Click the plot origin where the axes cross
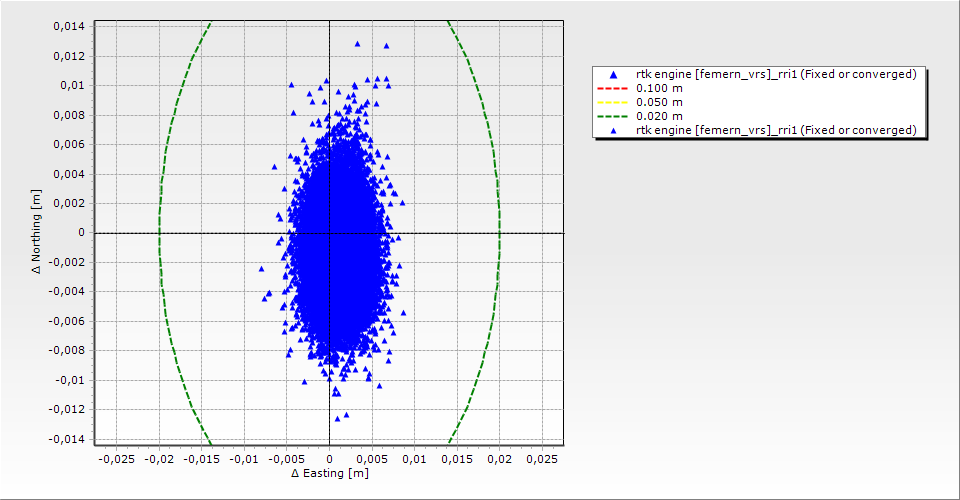Screen dimensions: 960x500 [329, 233]
